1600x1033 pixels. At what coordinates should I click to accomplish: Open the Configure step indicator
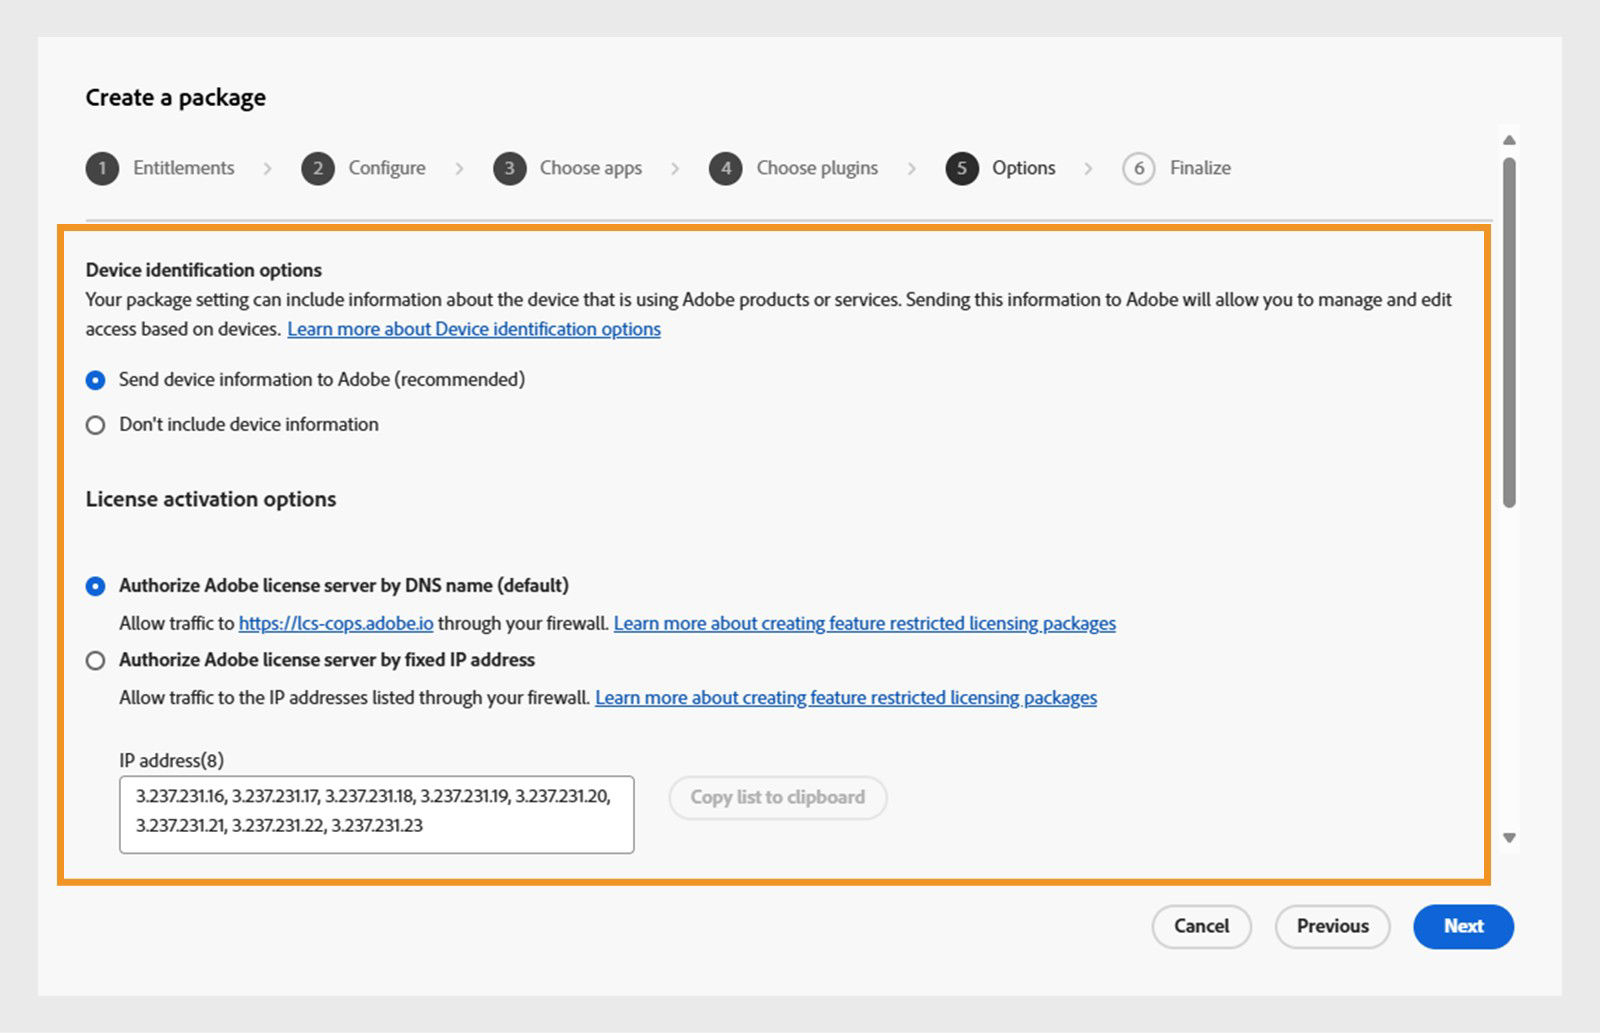coord(318,168)
